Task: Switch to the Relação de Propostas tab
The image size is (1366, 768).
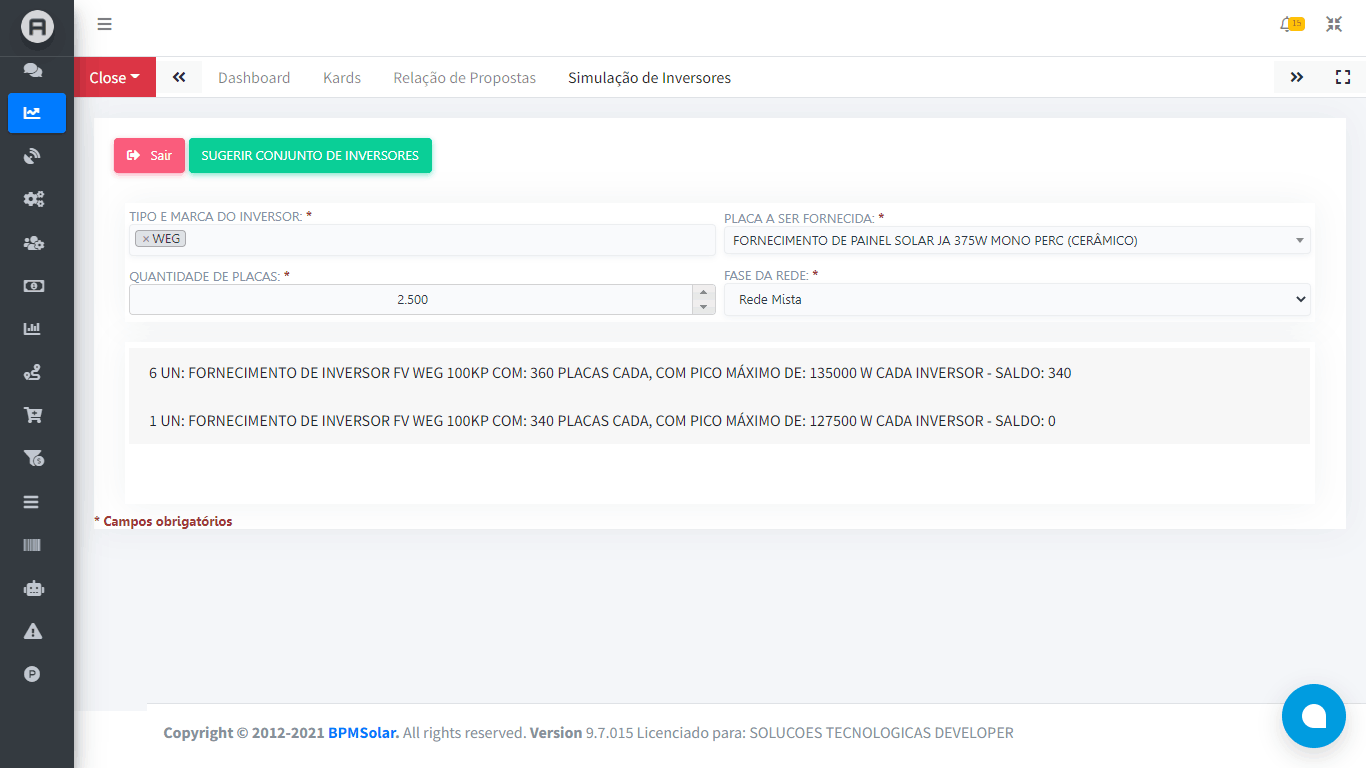Action: point(464,77)
